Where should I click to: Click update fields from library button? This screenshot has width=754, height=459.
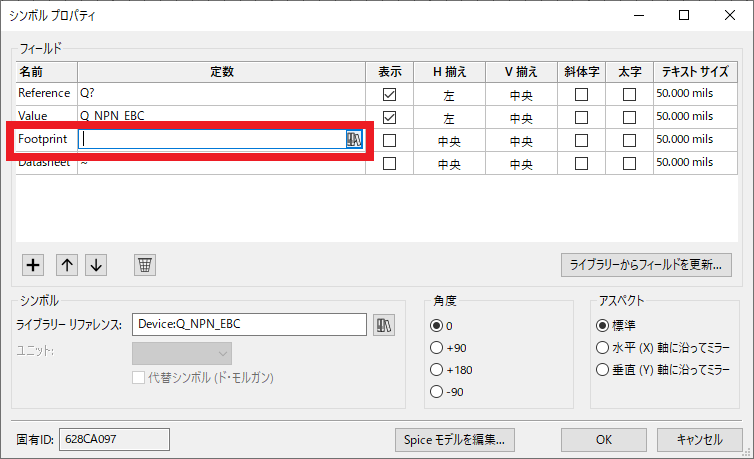coord(646,265)
